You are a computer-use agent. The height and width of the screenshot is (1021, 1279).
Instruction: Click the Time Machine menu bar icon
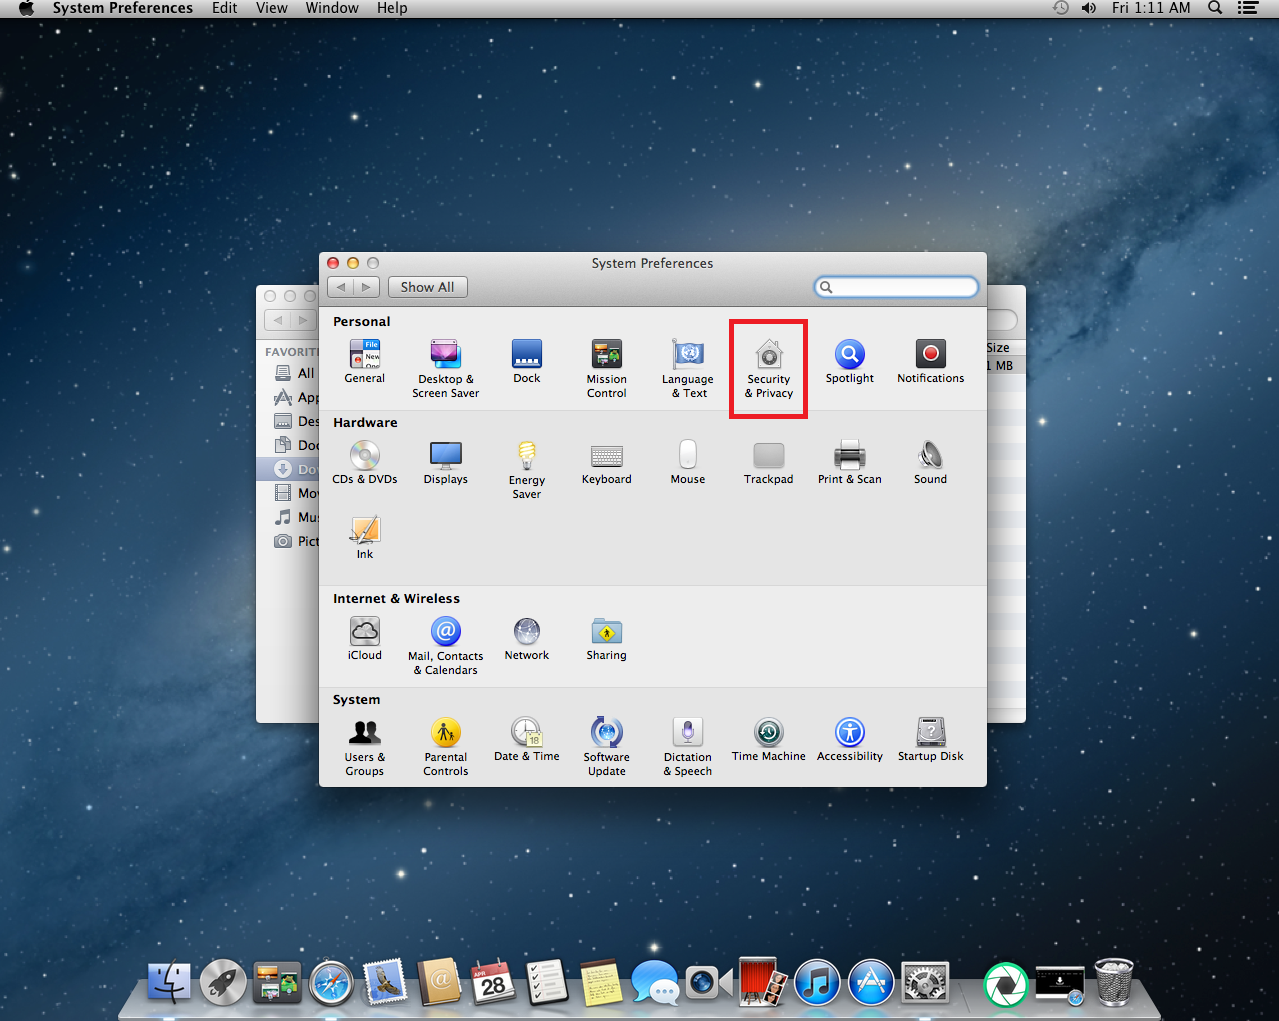(1061, 8)
